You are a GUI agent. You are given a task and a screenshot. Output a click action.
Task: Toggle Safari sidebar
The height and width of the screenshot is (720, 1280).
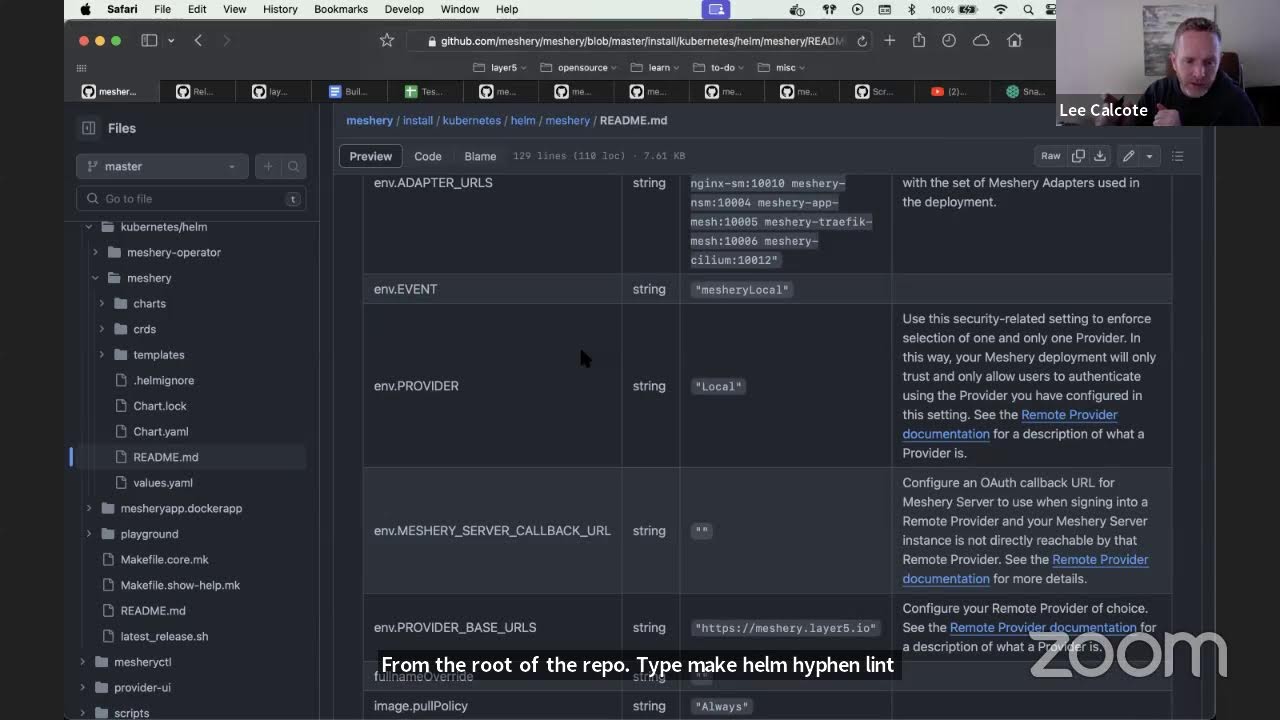pos(149,40)
